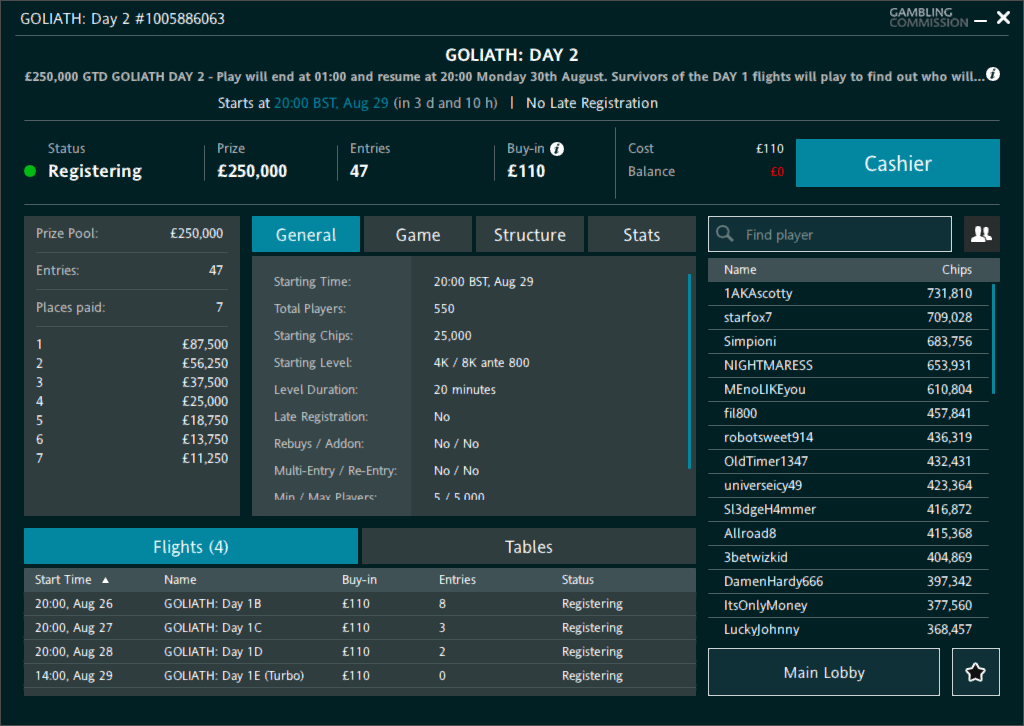
Task: Click the search magnifier icon
Action: (725, 234)
